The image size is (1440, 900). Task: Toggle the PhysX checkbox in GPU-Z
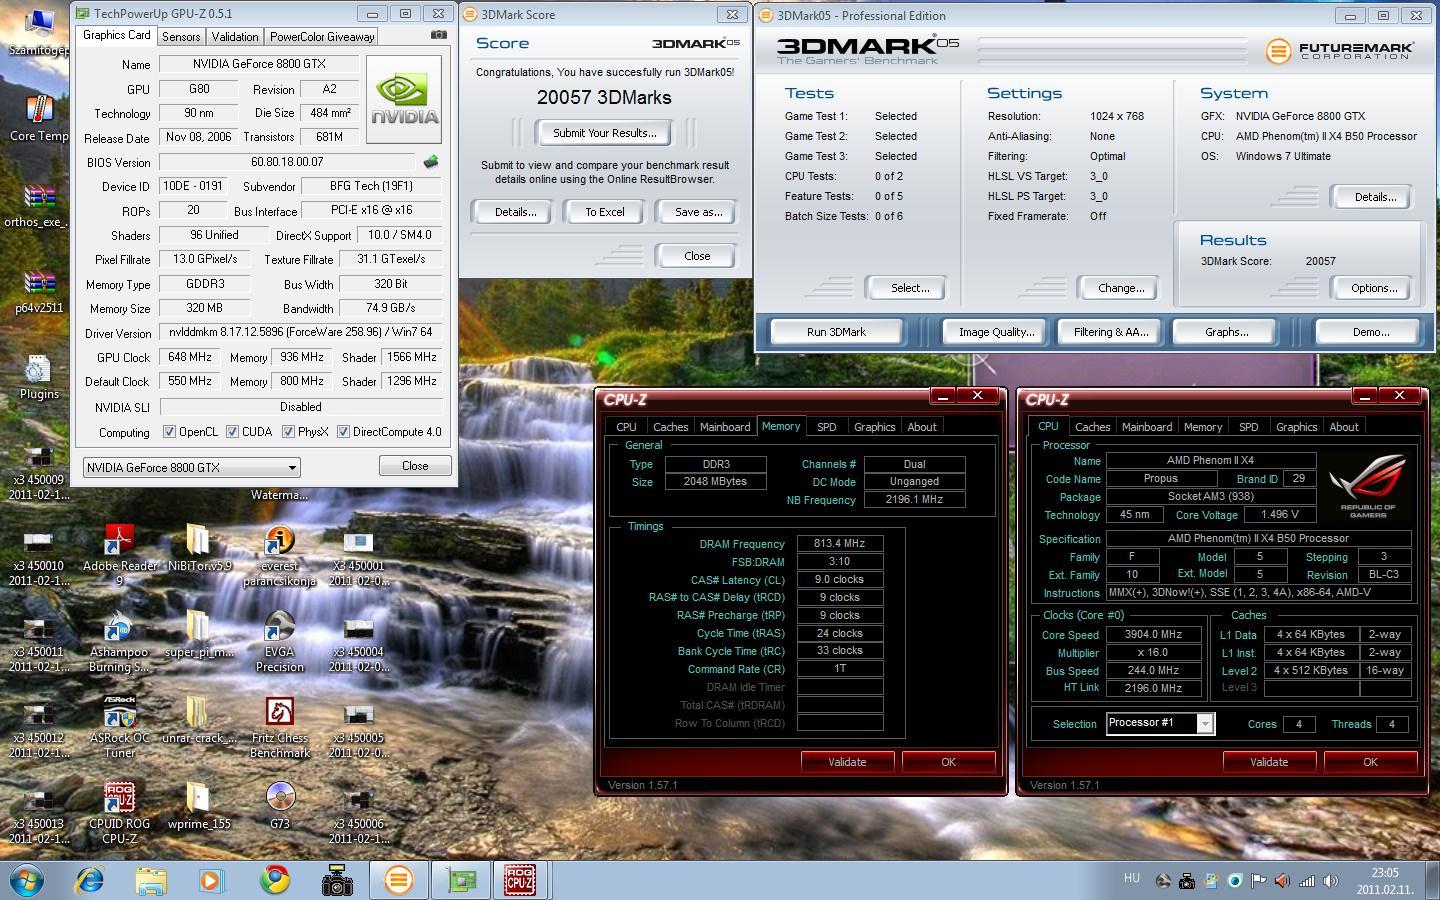pyautogui.click(x=288, y=432)
